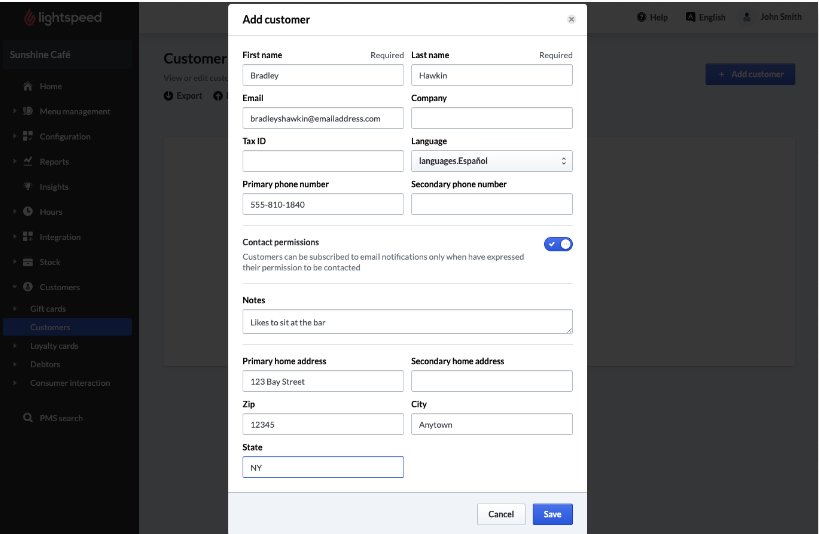Toggle the Contact permissions switch off
This screenshot has height=534, width=819.
tap(558, 244)
